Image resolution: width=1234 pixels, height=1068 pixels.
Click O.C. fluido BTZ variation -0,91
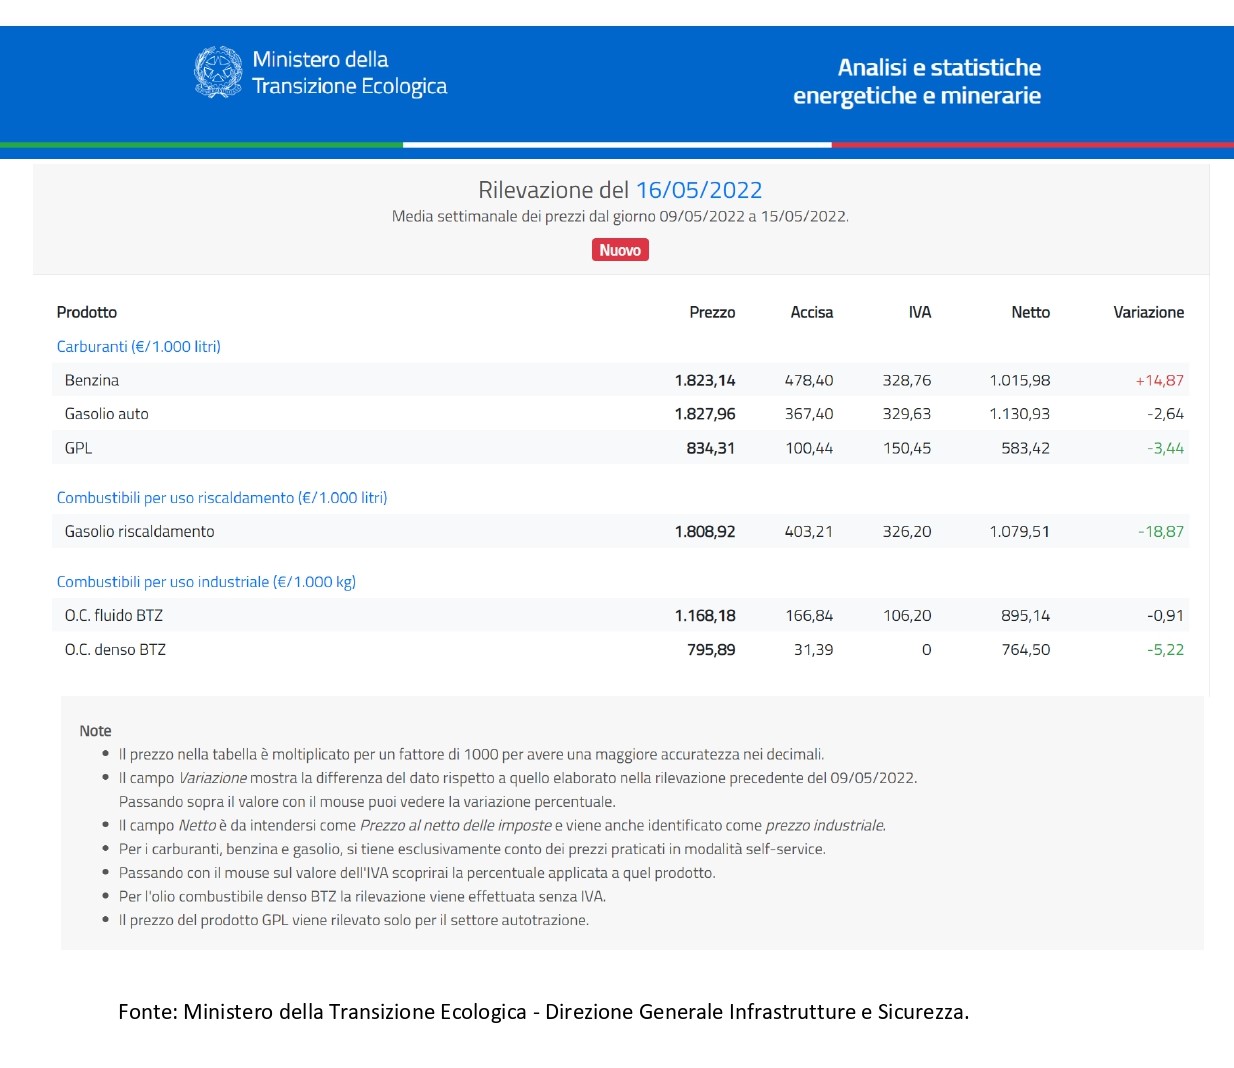click(x=1165, y=615)
